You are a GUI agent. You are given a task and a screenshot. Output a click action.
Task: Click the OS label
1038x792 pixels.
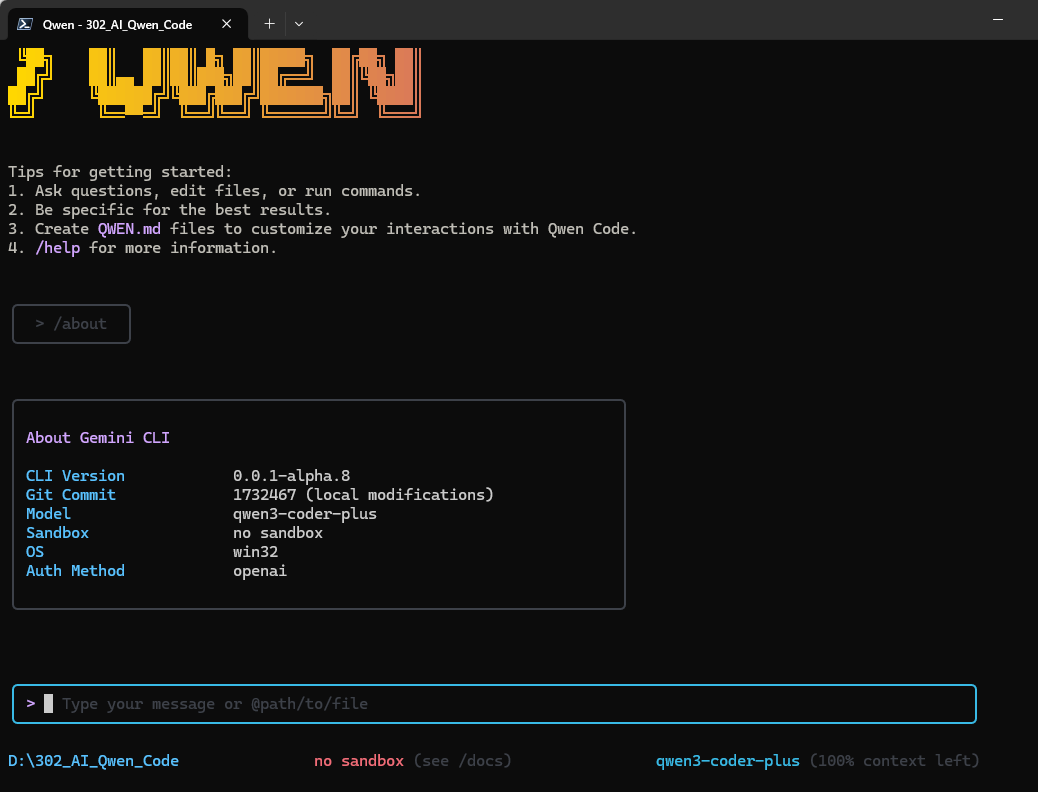click(x=35, y=552)
